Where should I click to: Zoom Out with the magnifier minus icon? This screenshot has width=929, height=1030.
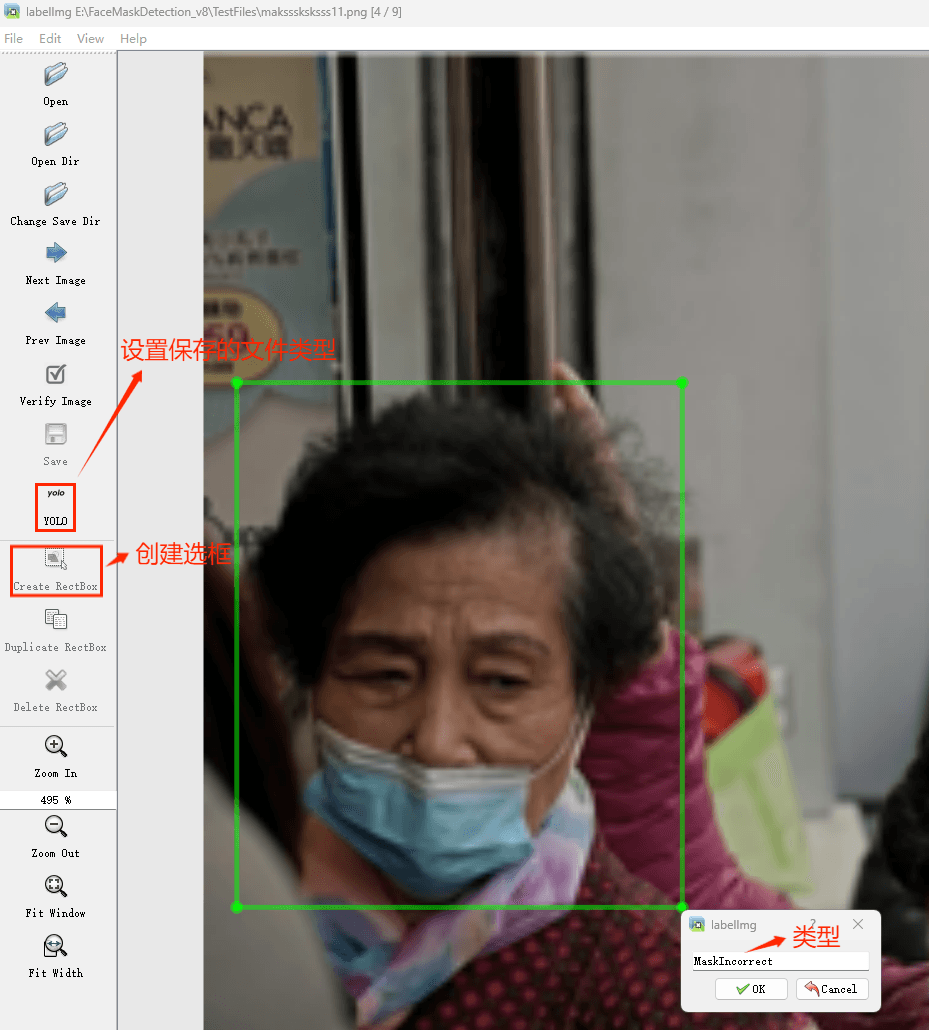click(56, 826)
